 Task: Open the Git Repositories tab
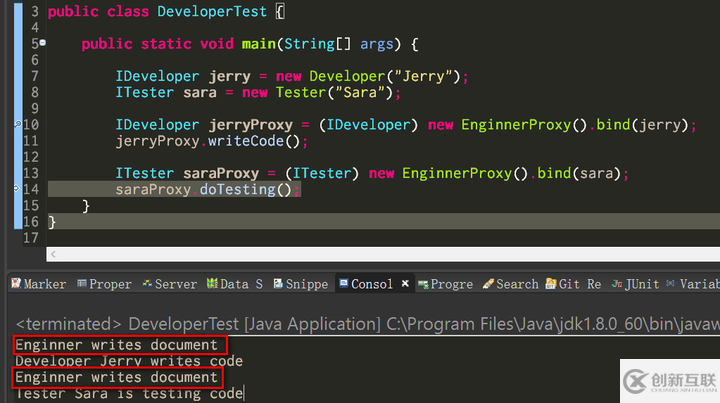pos(573,284)
